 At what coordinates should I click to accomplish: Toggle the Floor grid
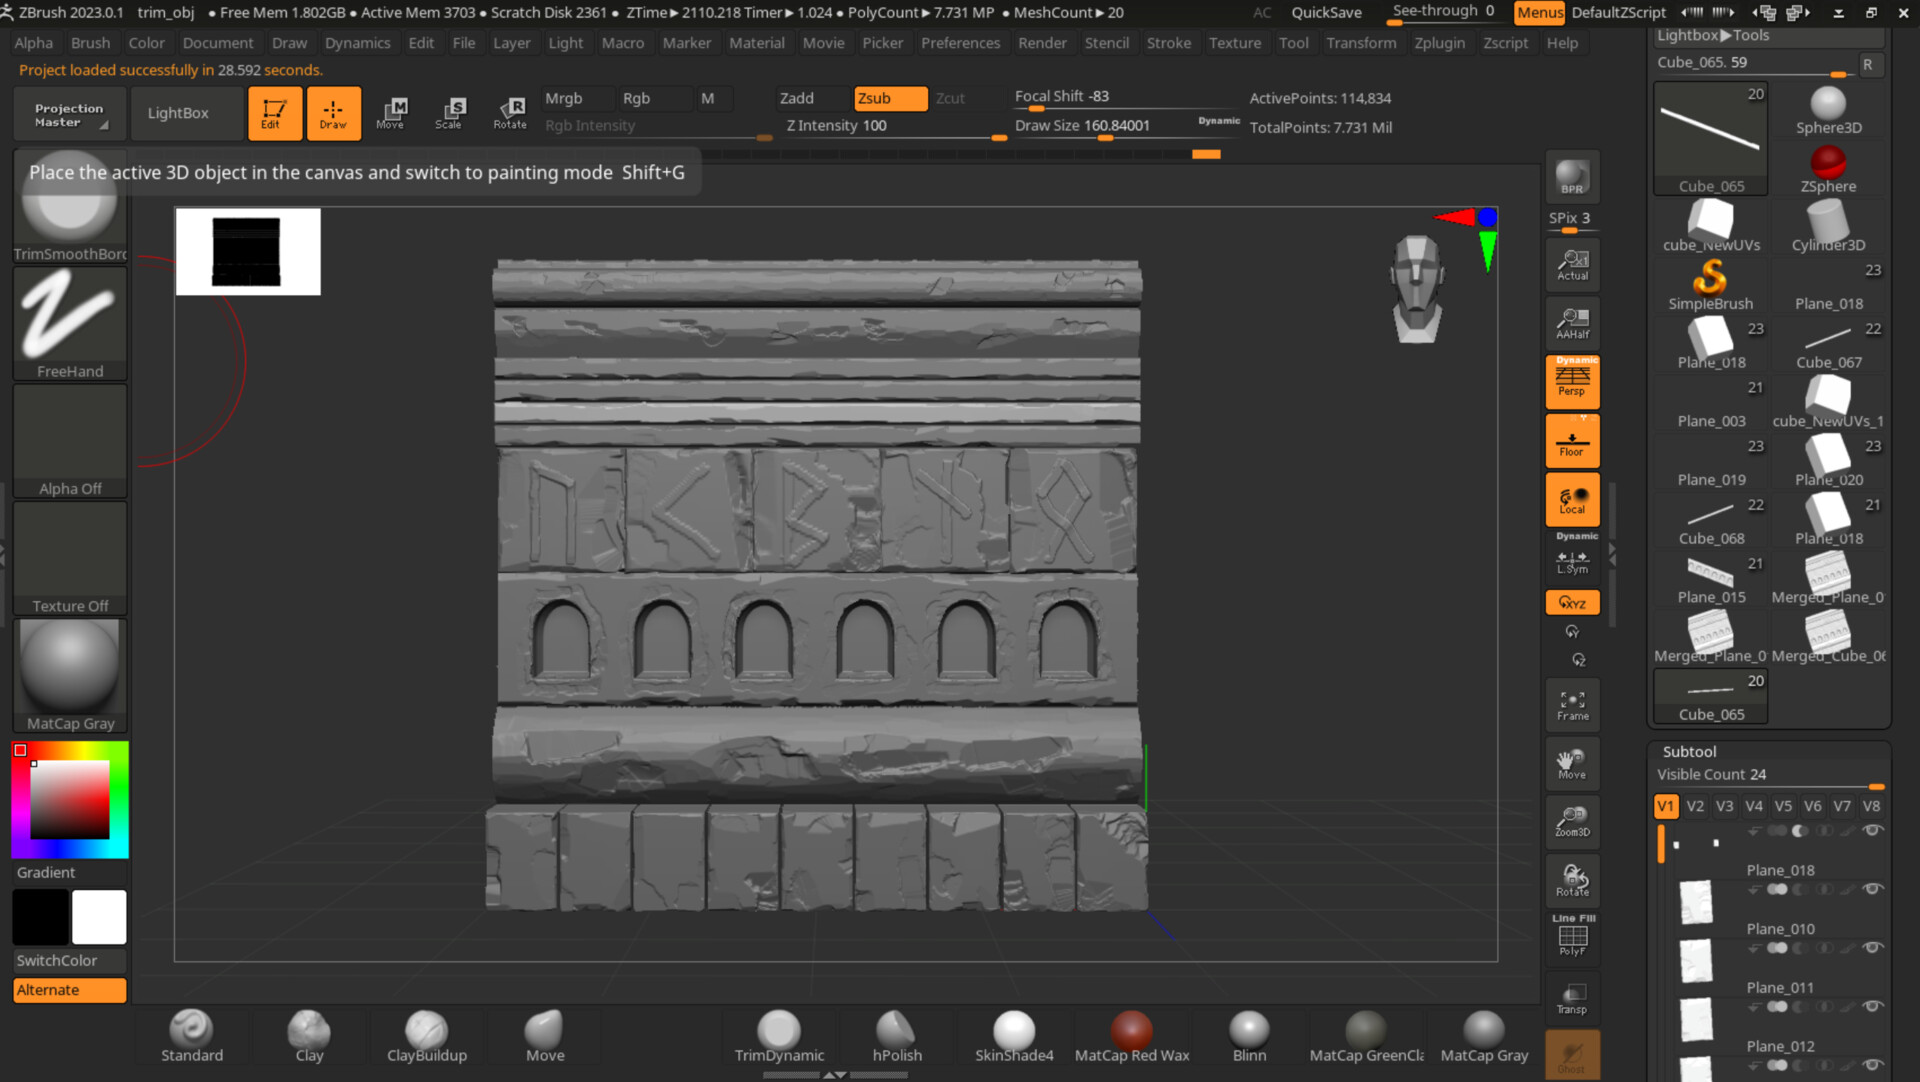[x=1572, y=441]
